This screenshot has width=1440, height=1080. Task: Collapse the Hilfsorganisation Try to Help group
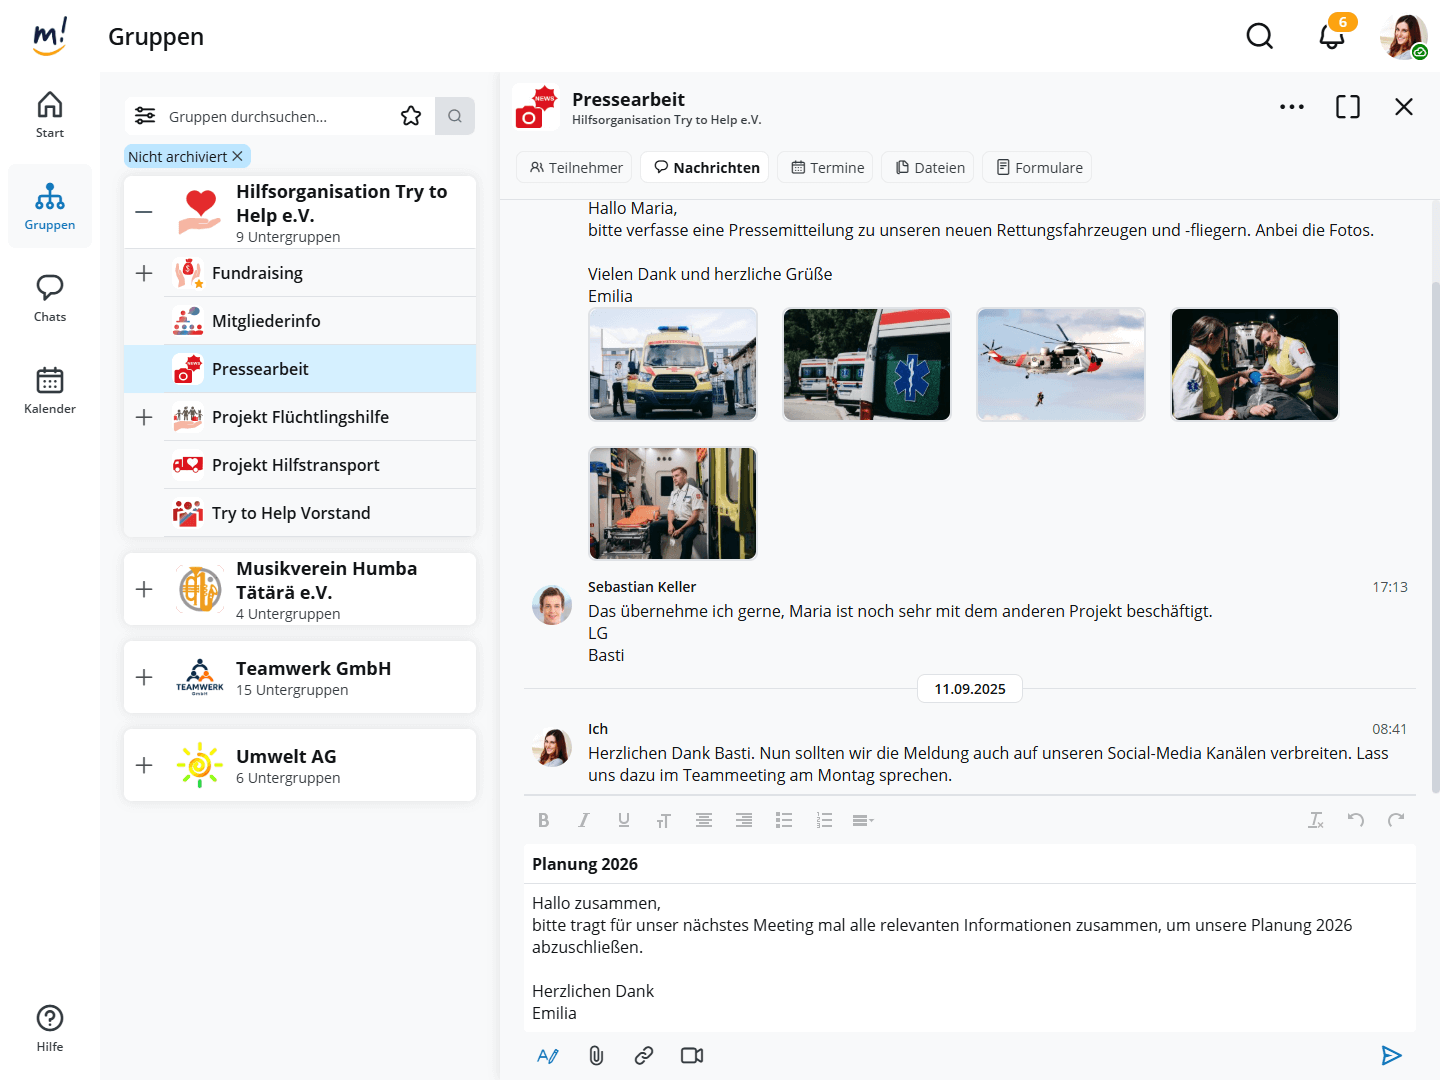(x=144, y=212)
